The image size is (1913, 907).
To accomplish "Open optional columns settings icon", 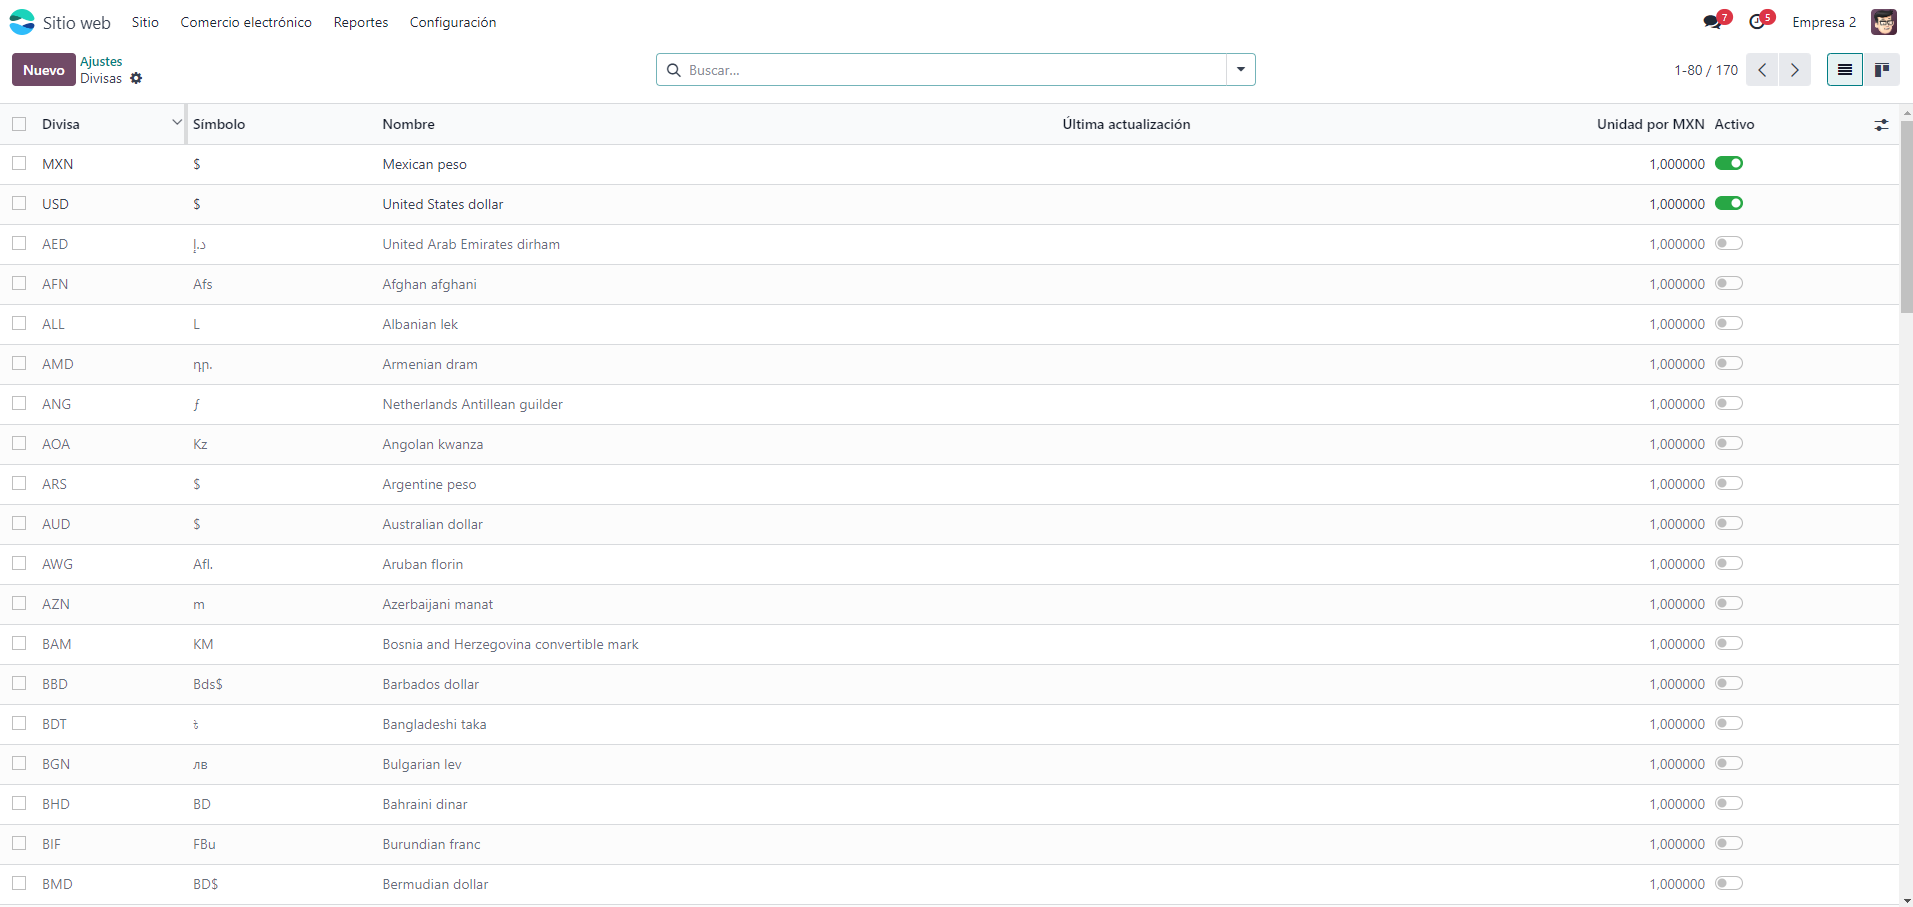I will pos(1881,125).
